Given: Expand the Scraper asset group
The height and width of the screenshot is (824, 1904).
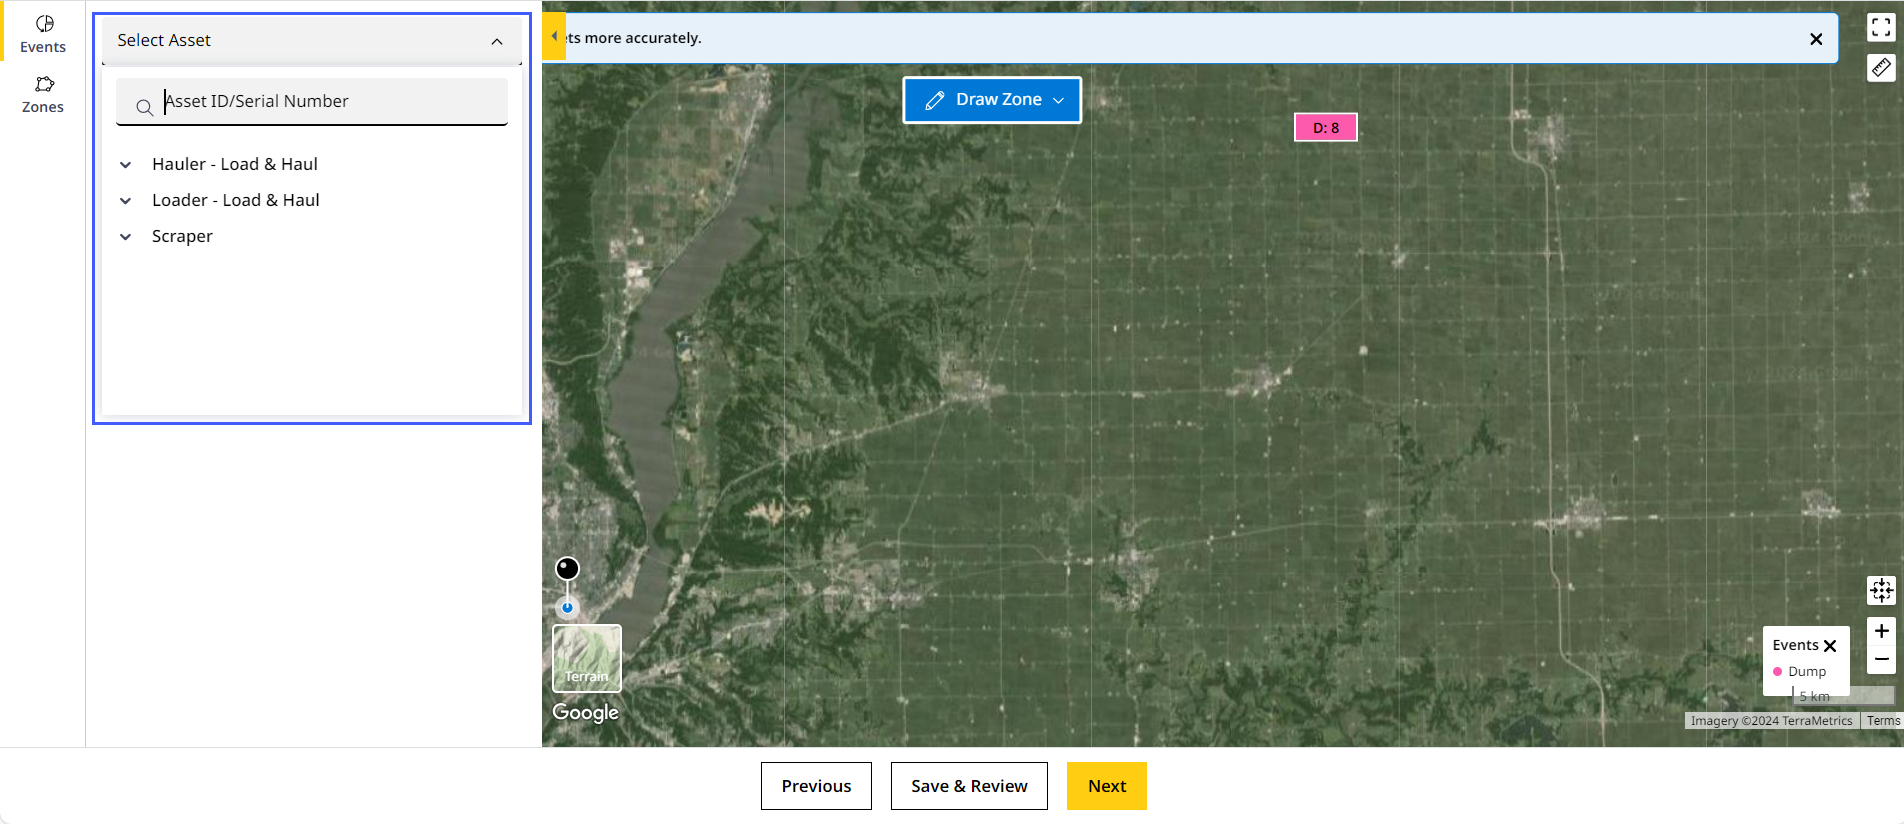Looking at the screenshot, I should pos(126,237).
